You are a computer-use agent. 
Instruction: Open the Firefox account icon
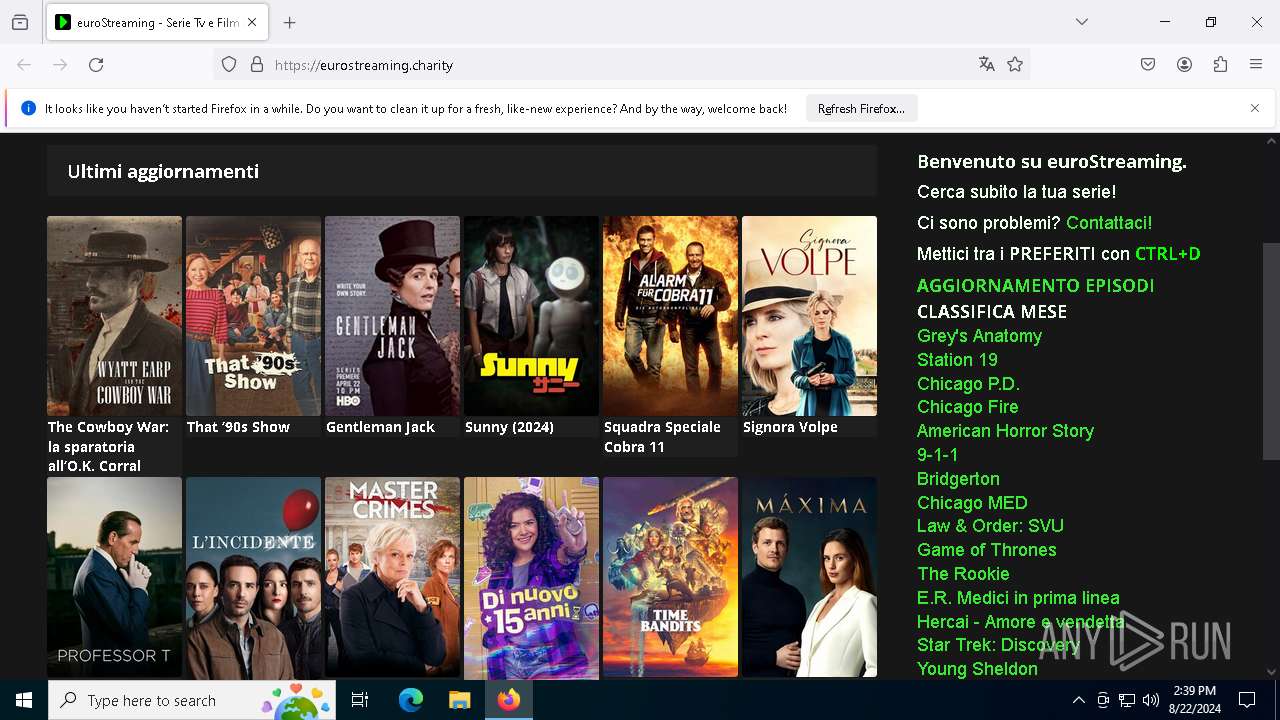1184,65
